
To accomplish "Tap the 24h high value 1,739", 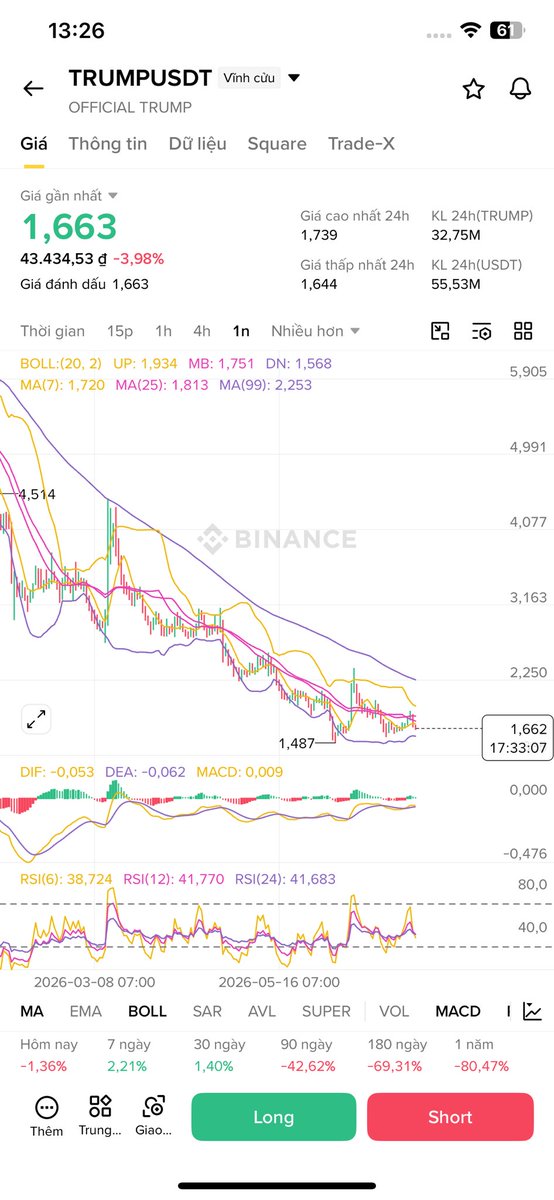I will pyautogui.click(x=320, y=235).
